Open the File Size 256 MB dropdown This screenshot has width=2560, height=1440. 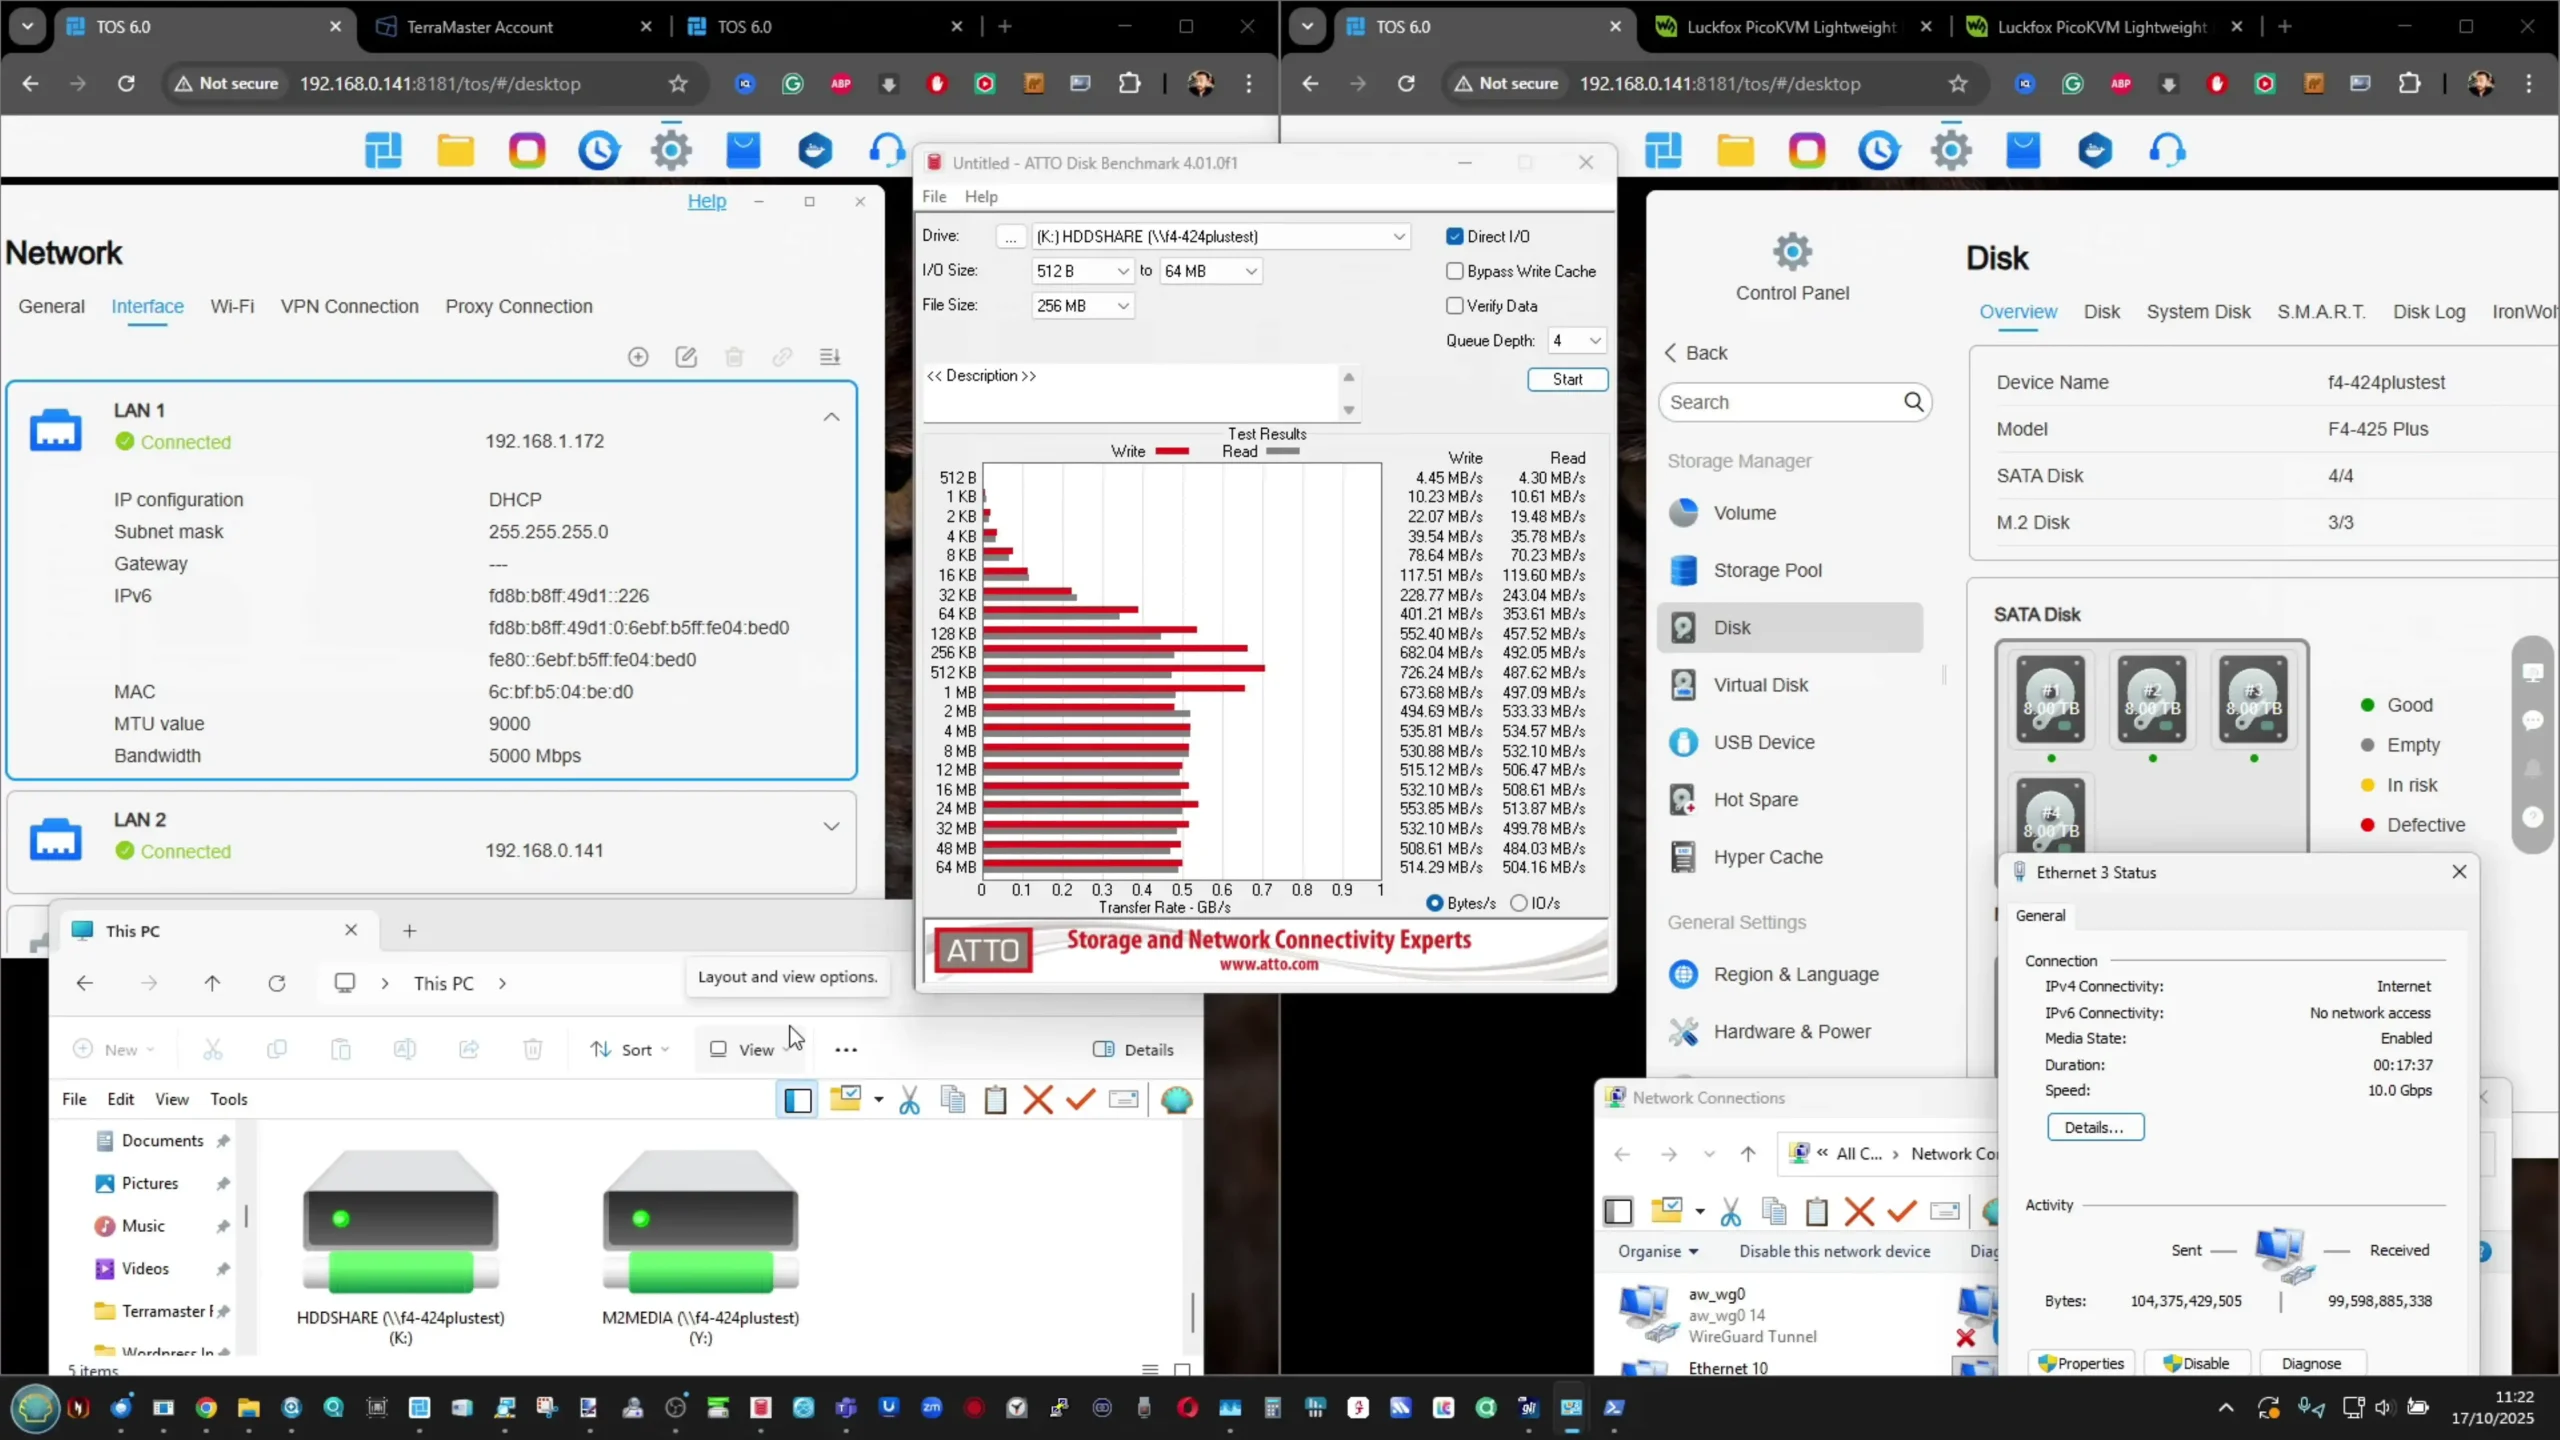(1082, 306)
